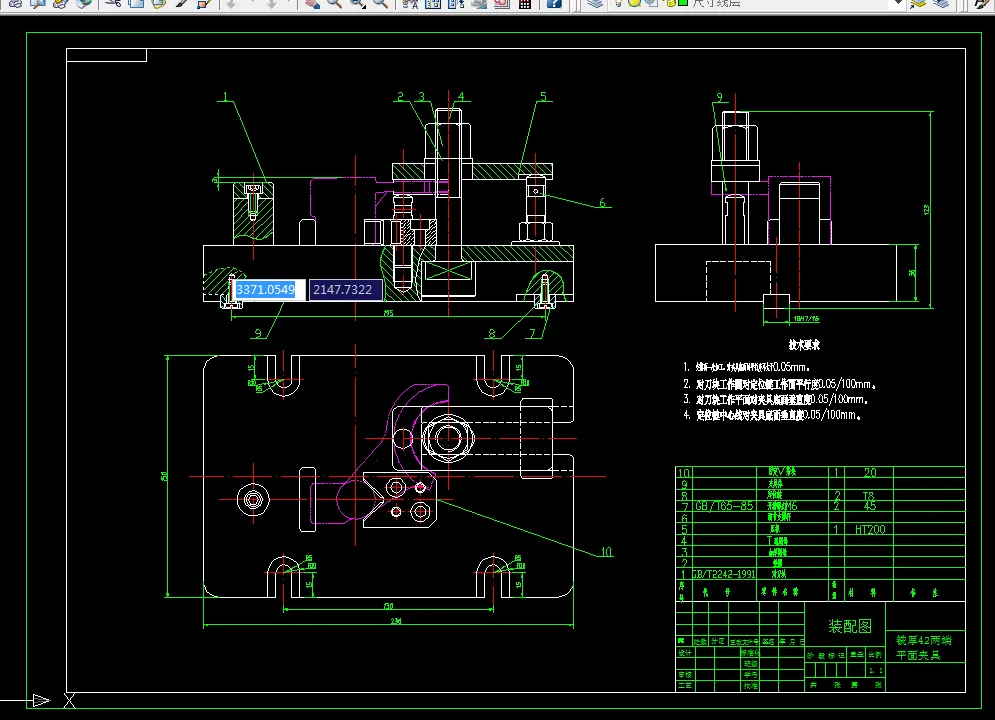The width and height of the screenshot is (995, 720).
Task: Click the 3371.0549 dynamic input field
Action: click(265, 290)
